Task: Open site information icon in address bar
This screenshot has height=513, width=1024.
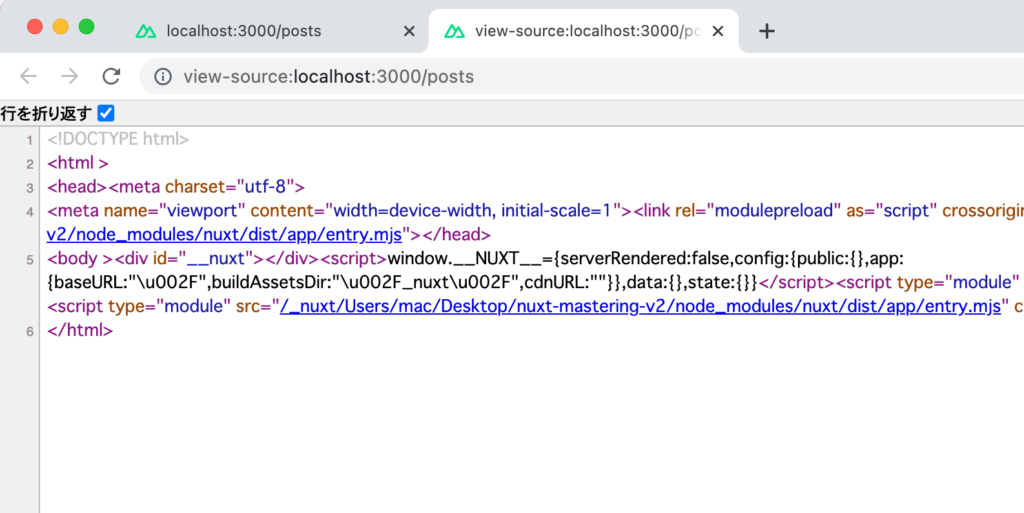Action: [x=163, y=77]
